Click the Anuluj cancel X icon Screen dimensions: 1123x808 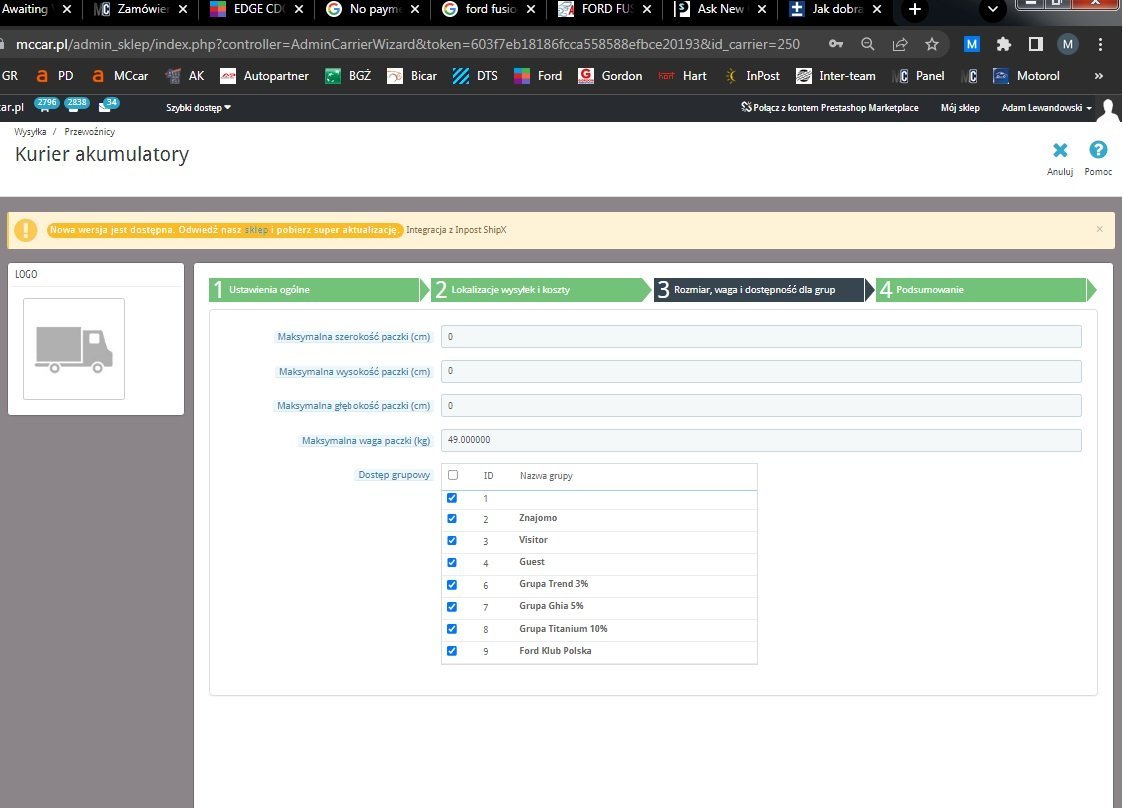coord(1060,151)
